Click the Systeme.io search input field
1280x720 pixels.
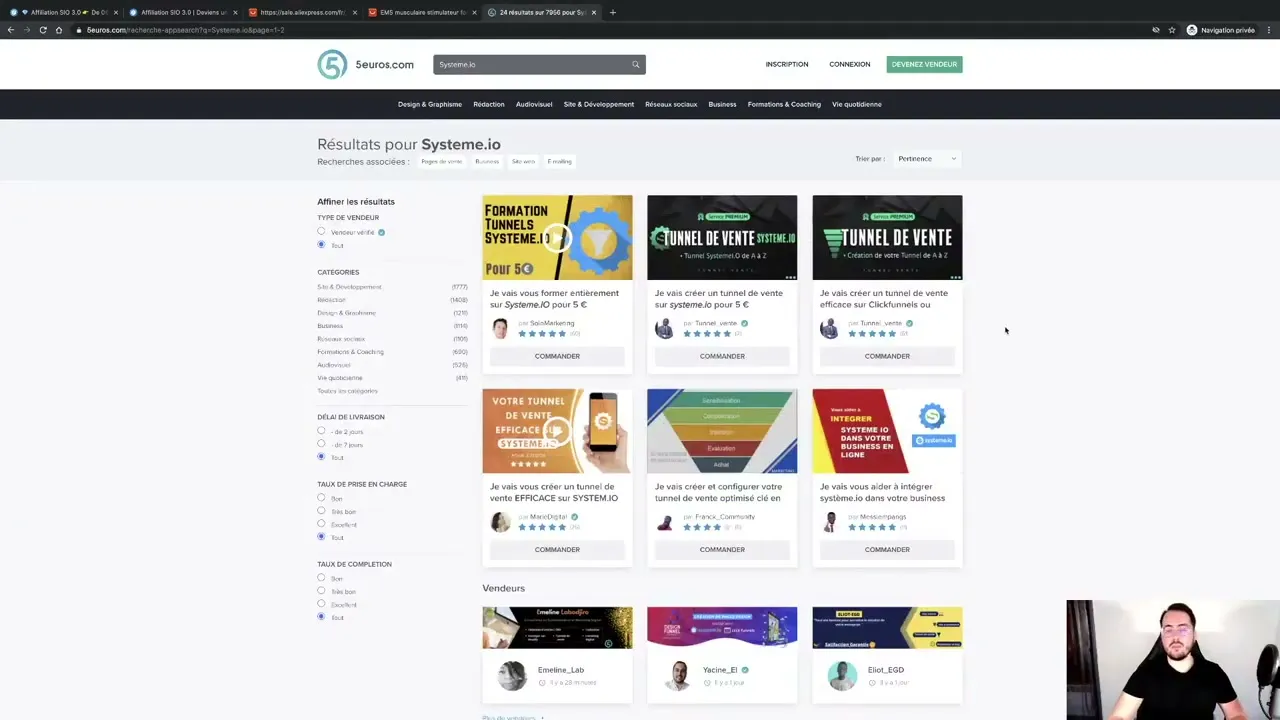click(530, 64)
